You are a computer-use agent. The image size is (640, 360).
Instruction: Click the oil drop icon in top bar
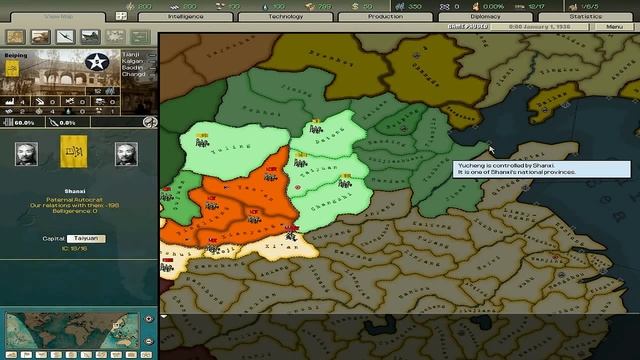(266, 7)
